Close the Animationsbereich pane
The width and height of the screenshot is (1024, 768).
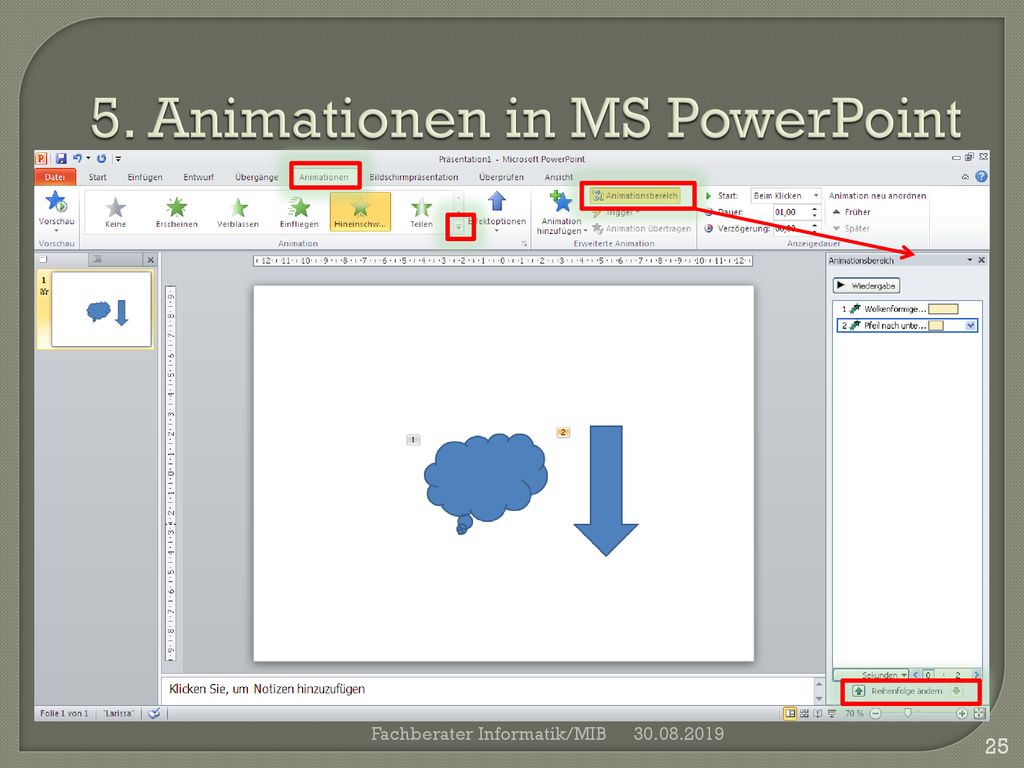tap(981, 260)
